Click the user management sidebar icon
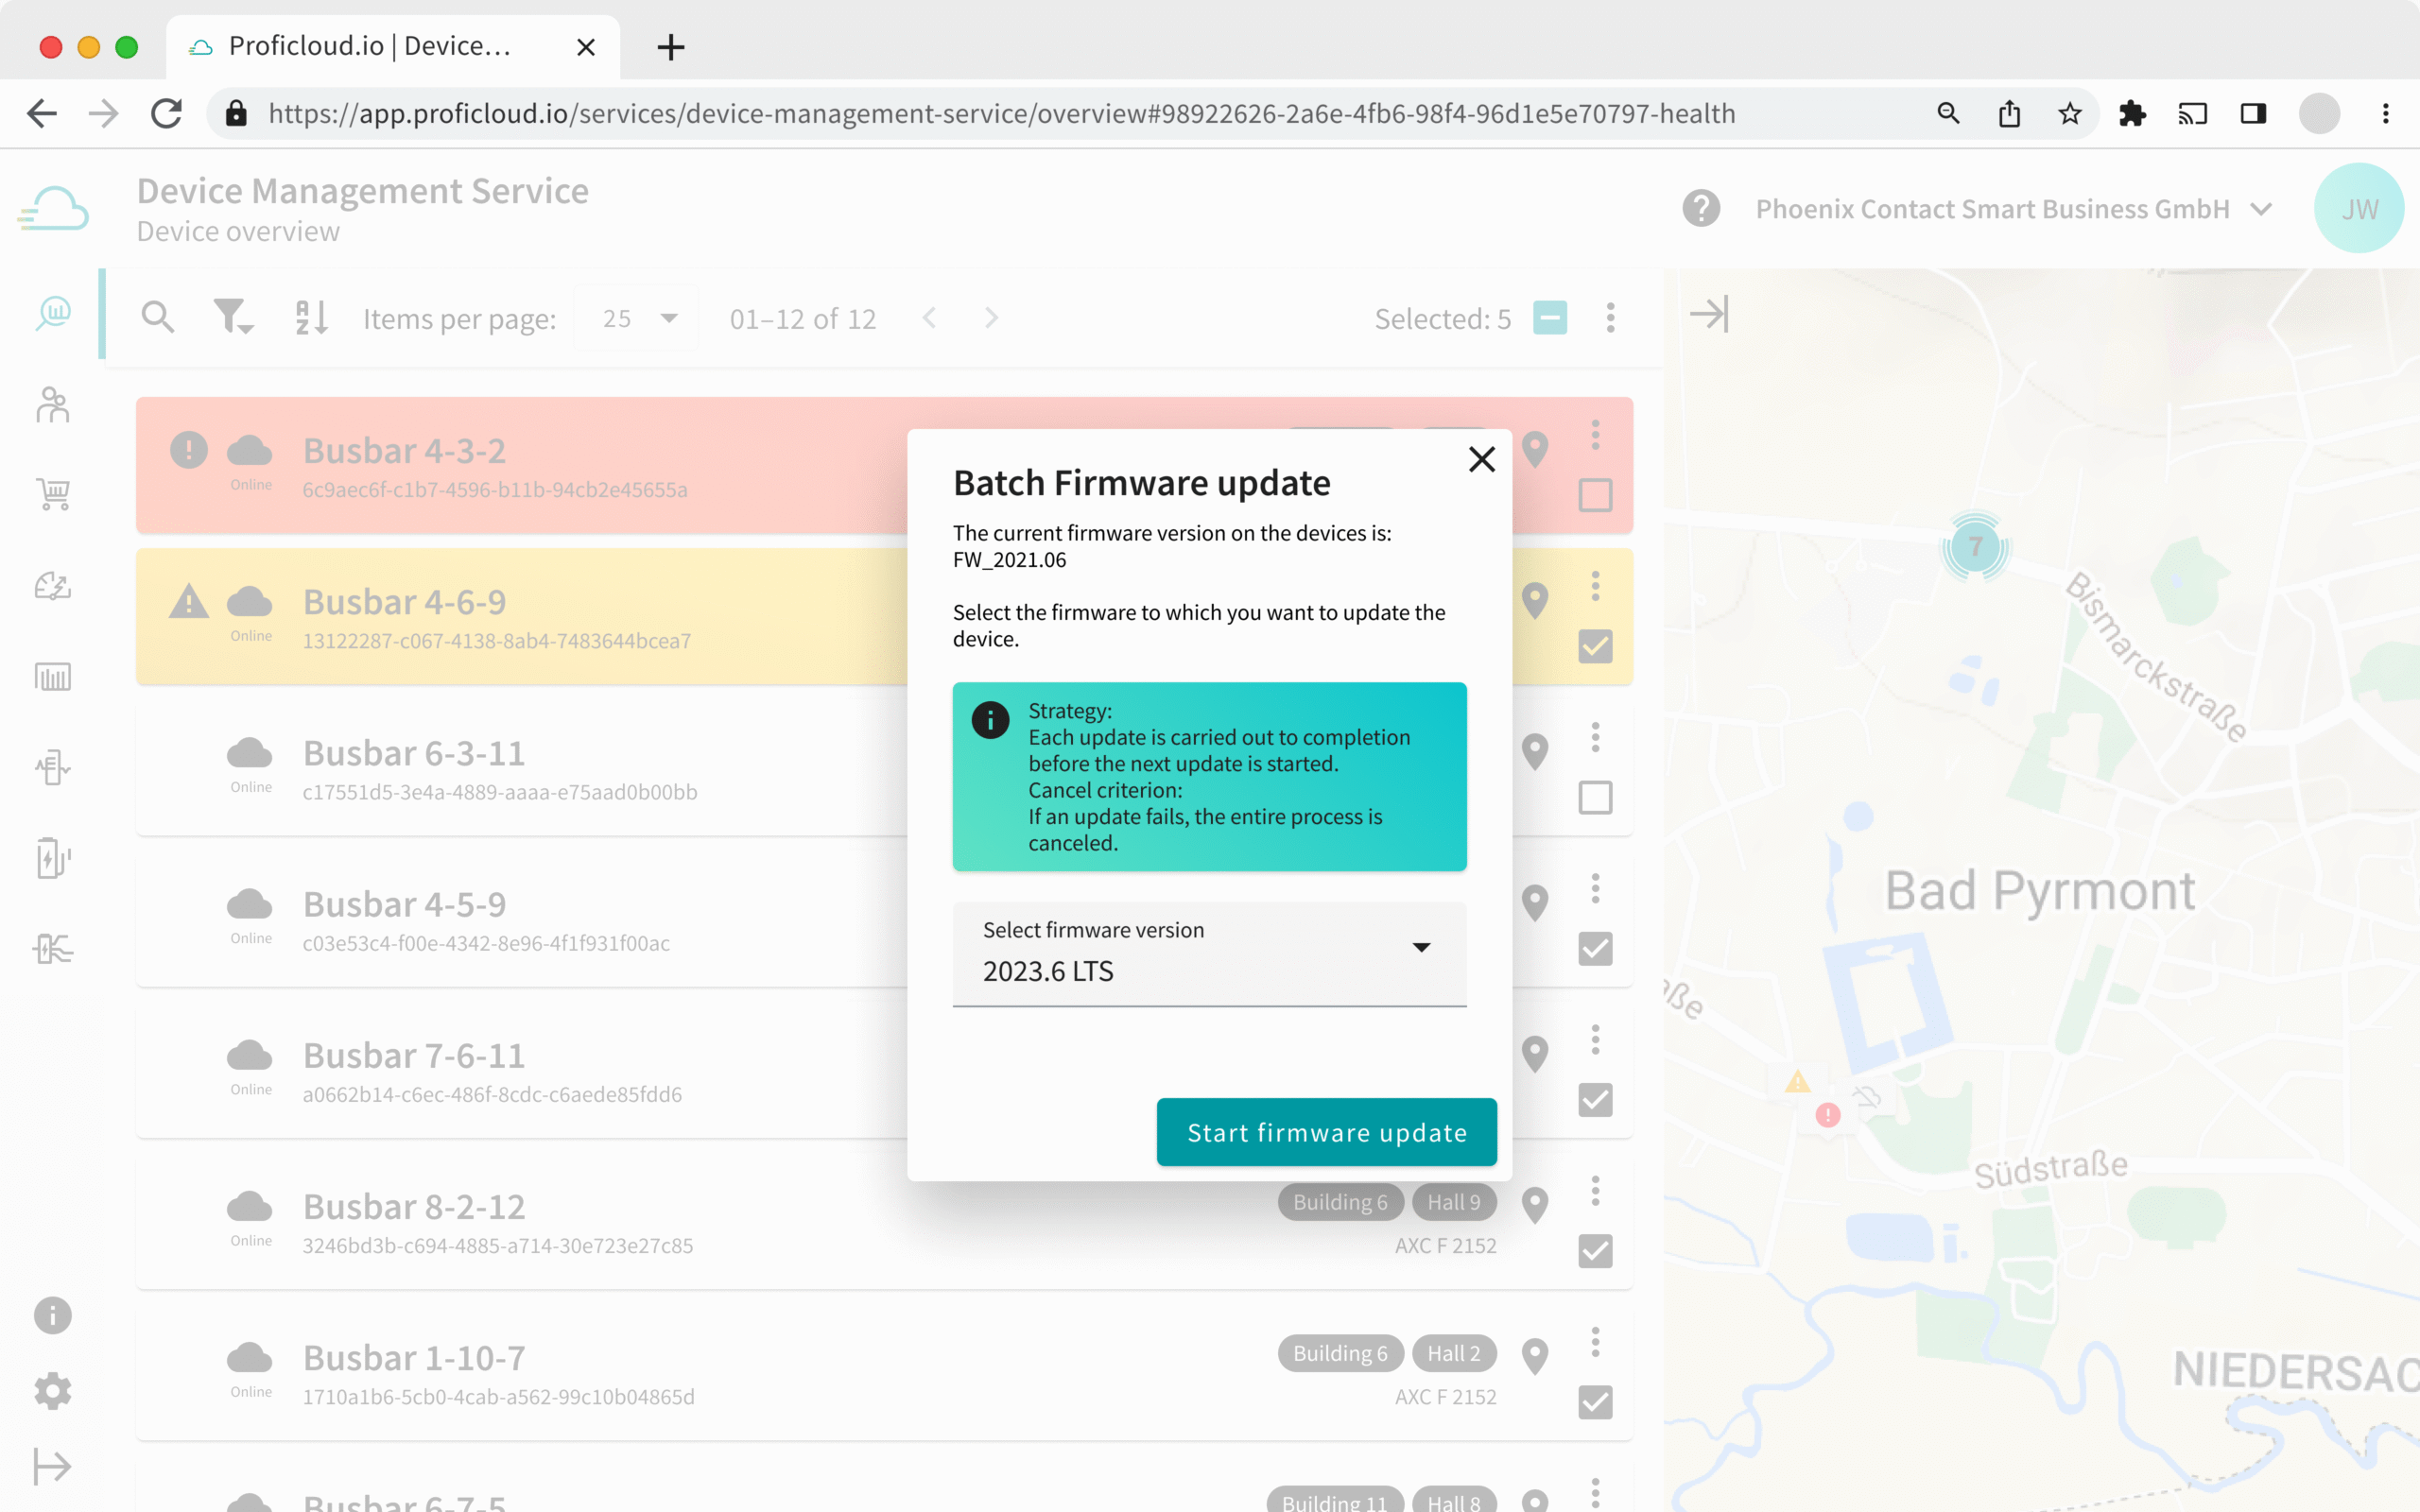The image size is (2420, 1512). [53, 405]
